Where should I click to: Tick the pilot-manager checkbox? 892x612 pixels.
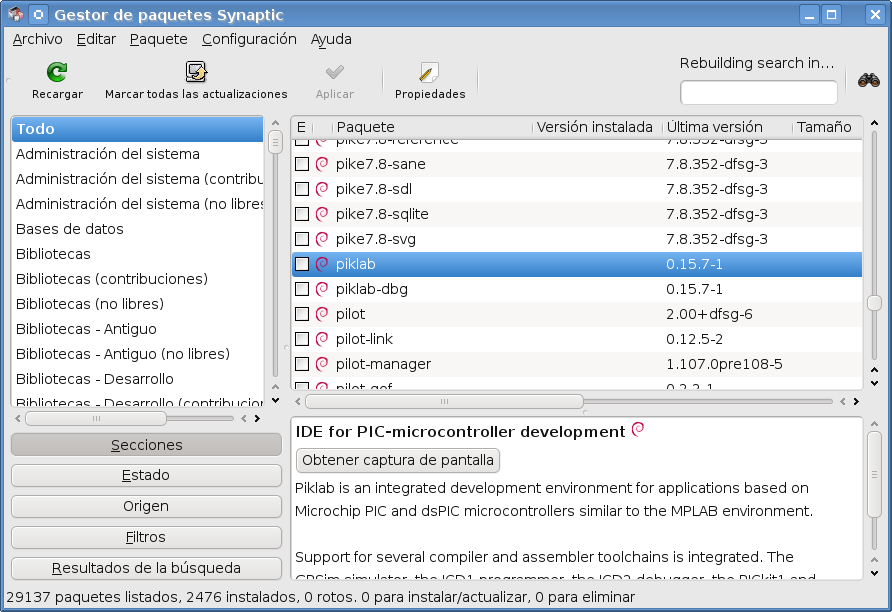coord(301,363)
